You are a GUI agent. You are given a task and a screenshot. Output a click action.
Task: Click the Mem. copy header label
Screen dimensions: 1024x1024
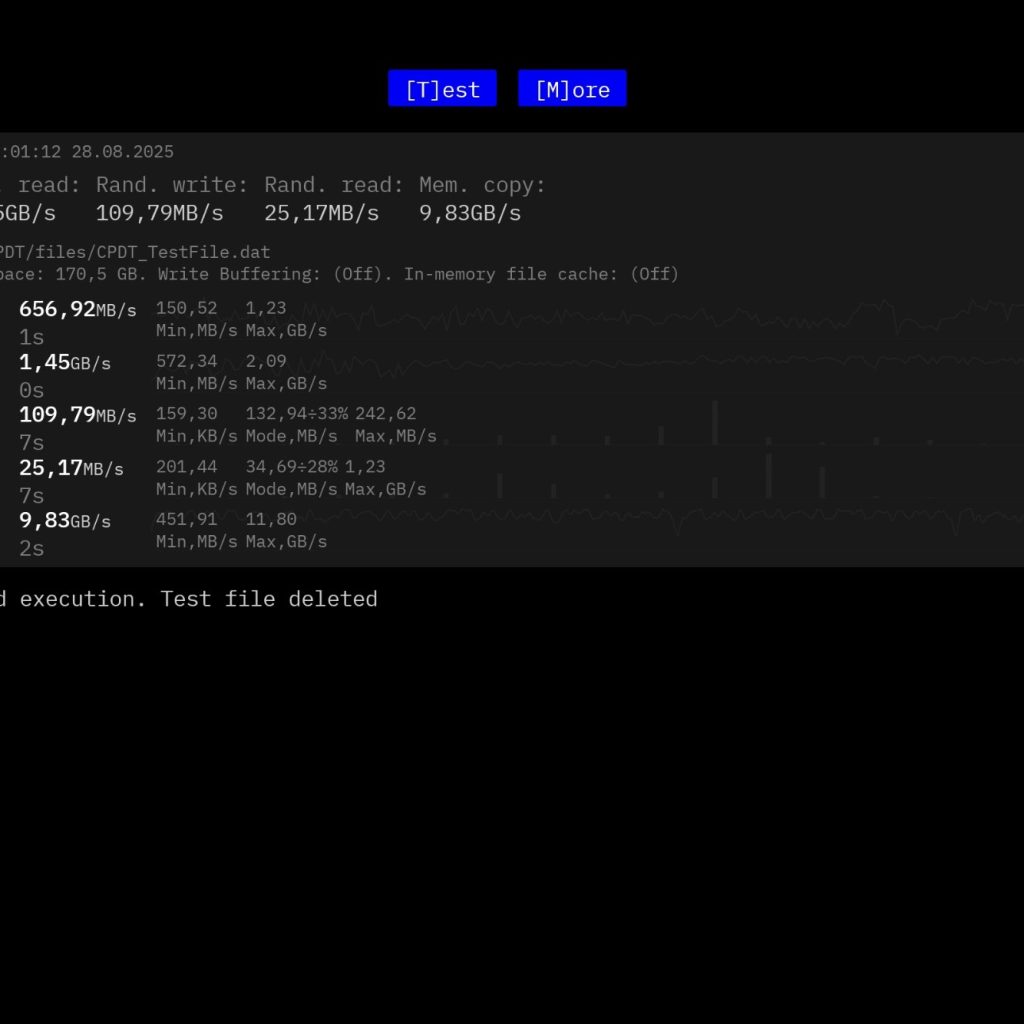click(482, 185)
